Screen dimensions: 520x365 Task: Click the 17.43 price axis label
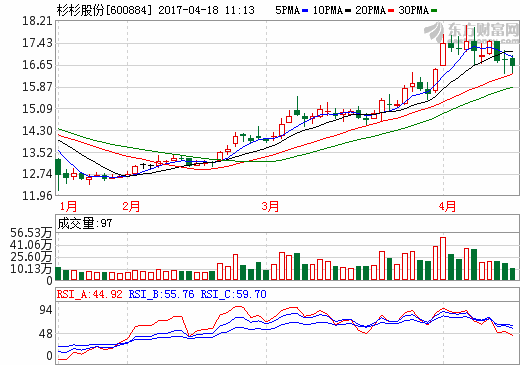(x=37, y=43)
